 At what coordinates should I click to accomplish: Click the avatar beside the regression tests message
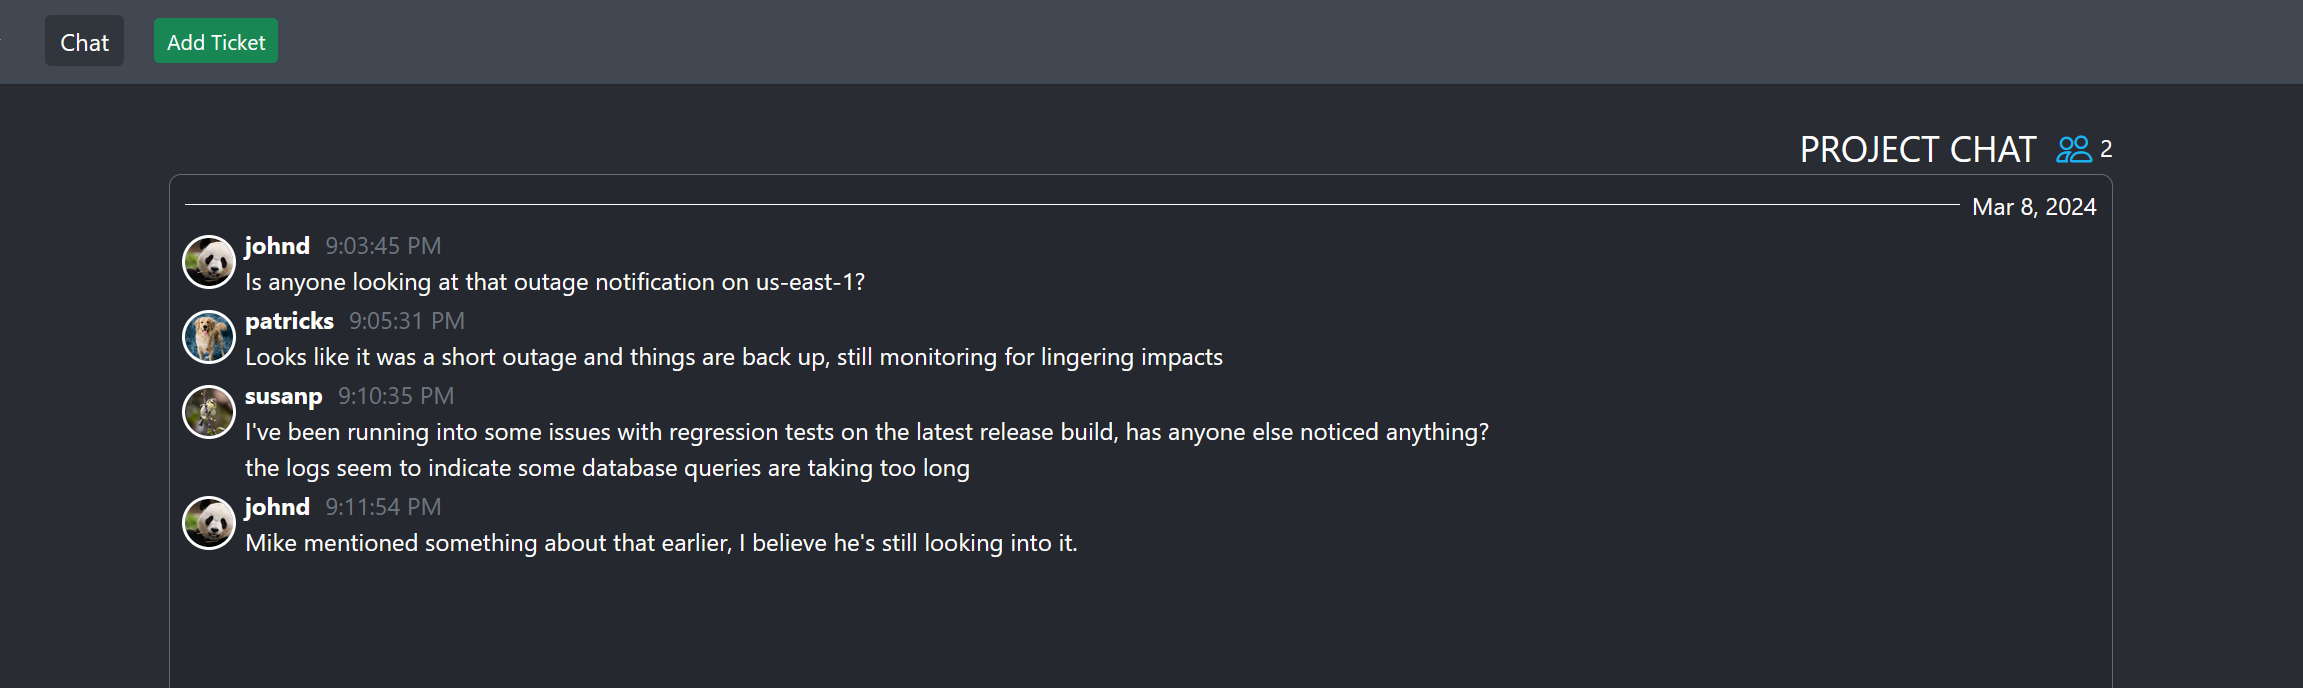(x=208, y=412)
